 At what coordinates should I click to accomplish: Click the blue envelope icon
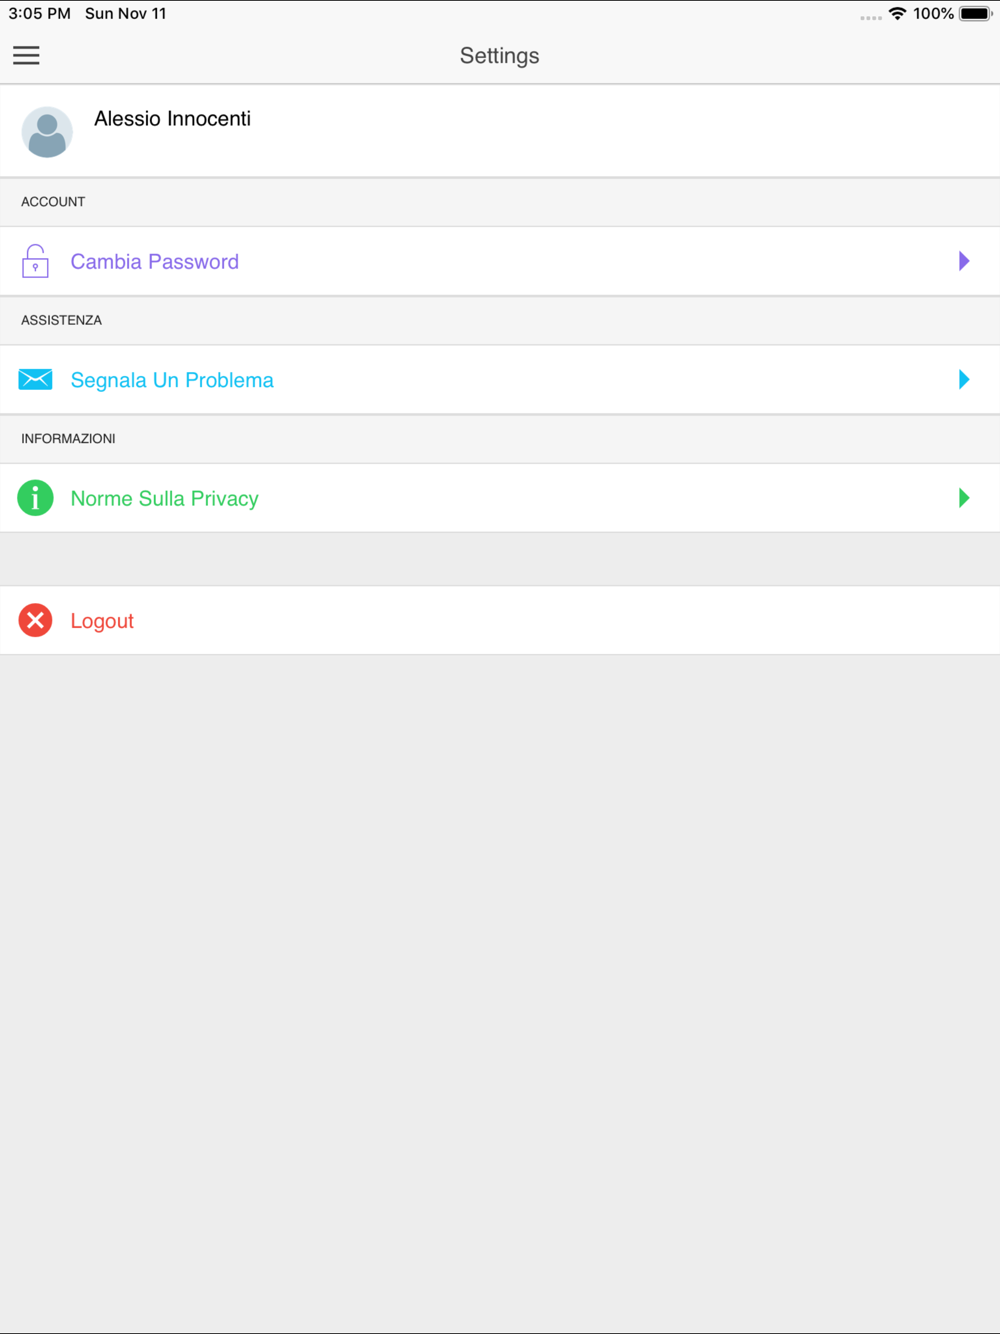[35, 380]
